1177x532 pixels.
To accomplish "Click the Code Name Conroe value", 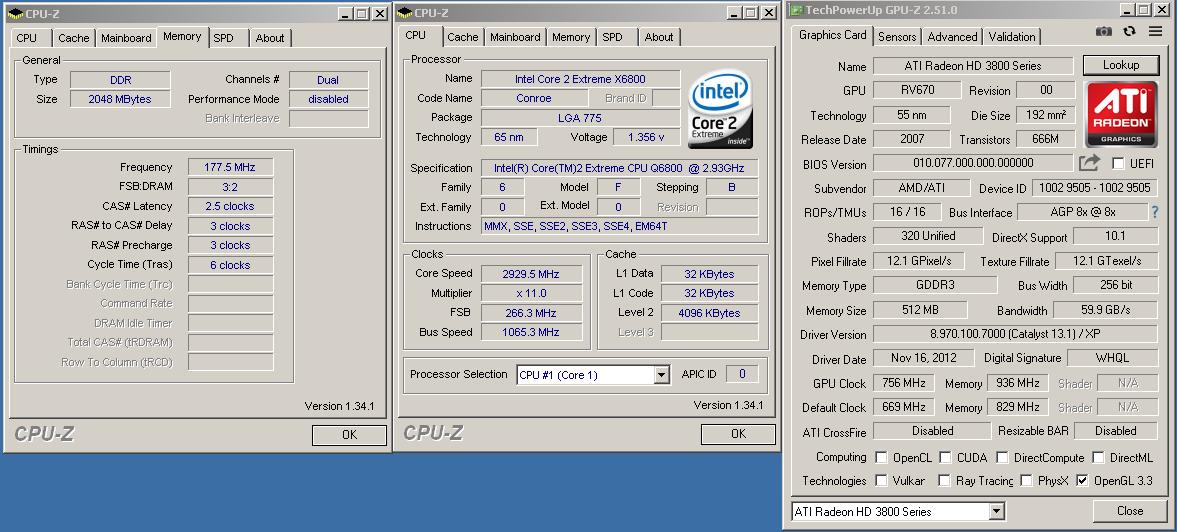I will pos(534,98).
